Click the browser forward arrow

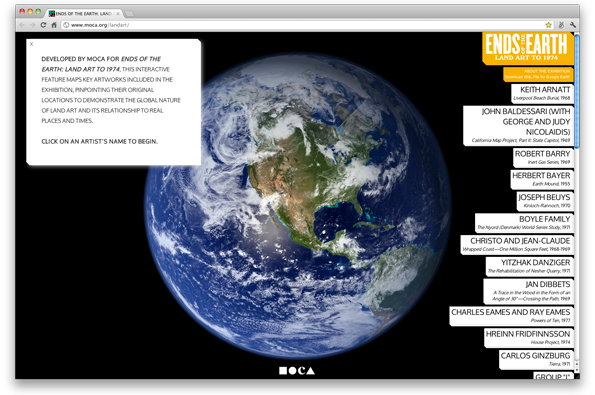33,25
